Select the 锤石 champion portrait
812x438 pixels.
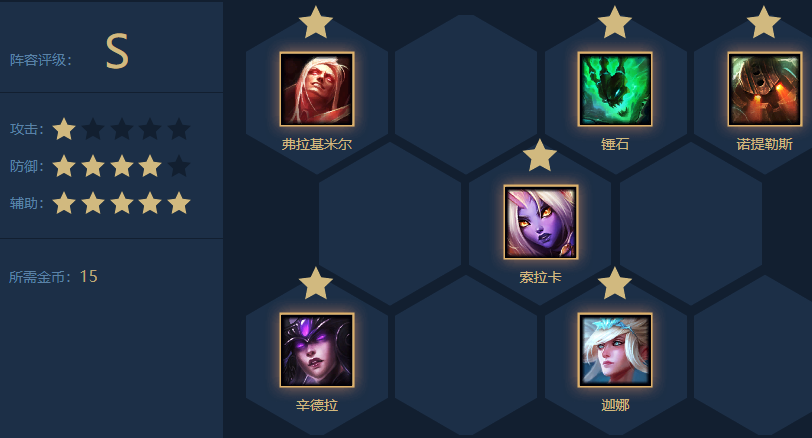point(615,89)
